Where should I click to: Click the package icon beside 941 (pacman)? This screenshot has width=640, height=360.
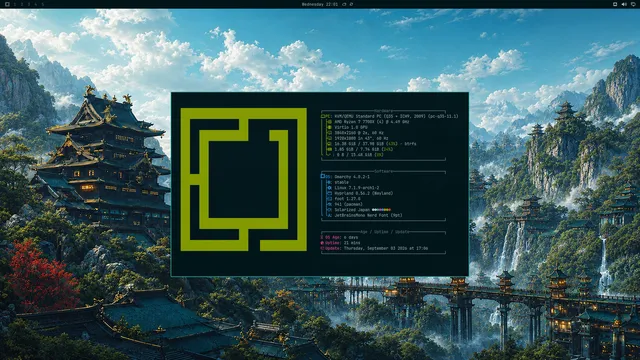(329, 204)
